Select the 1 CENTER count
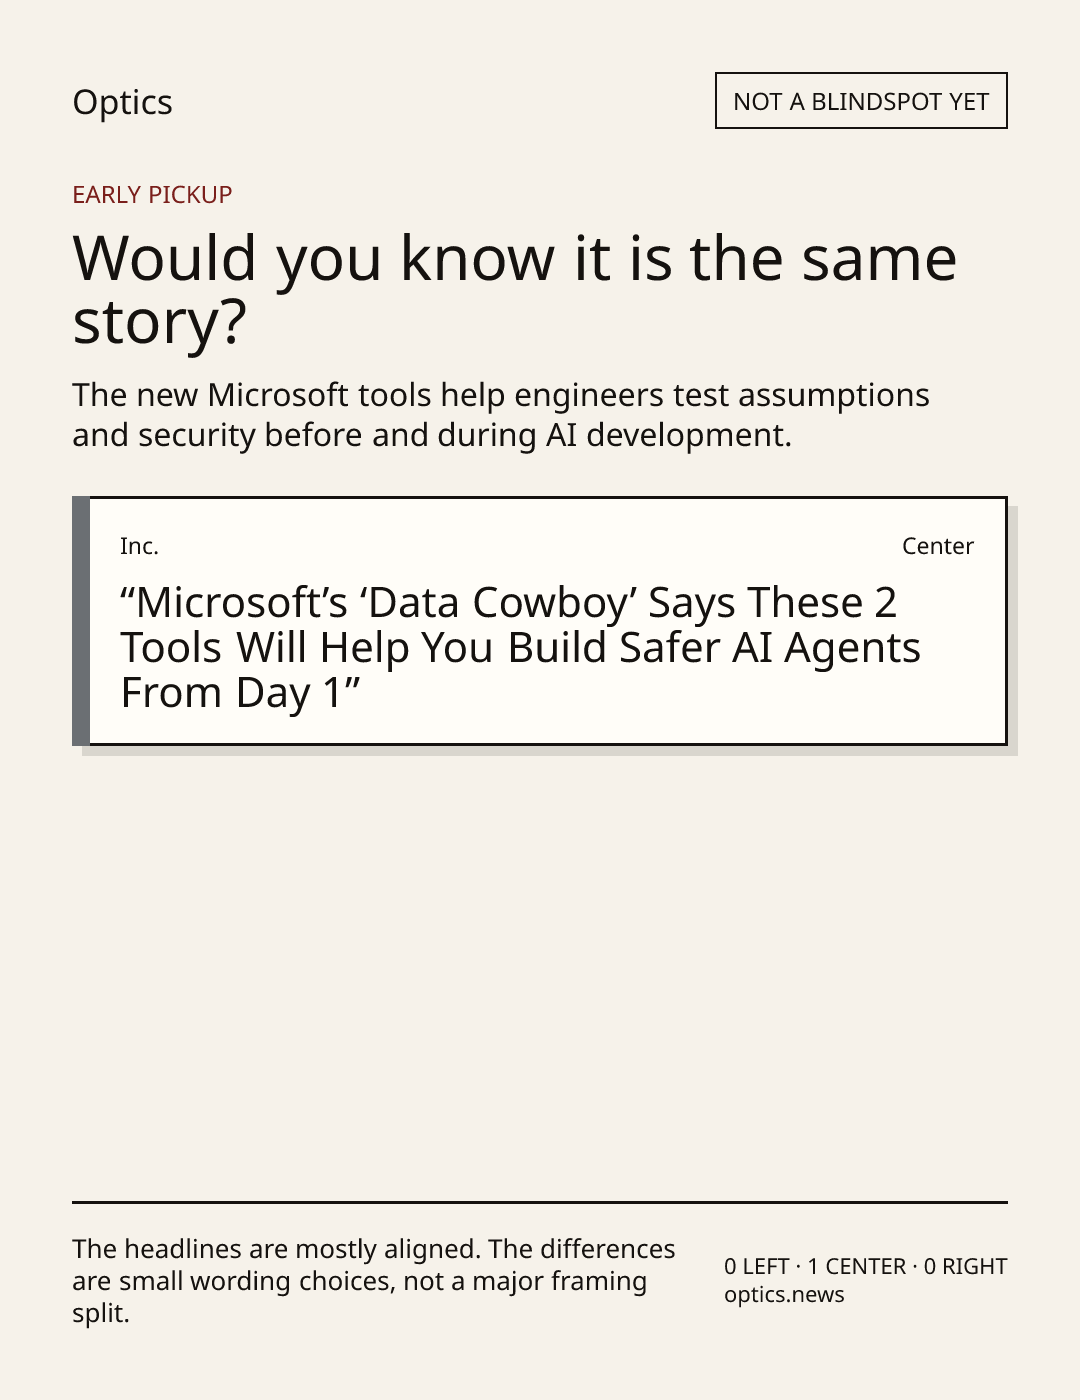 coord(857,1267)
